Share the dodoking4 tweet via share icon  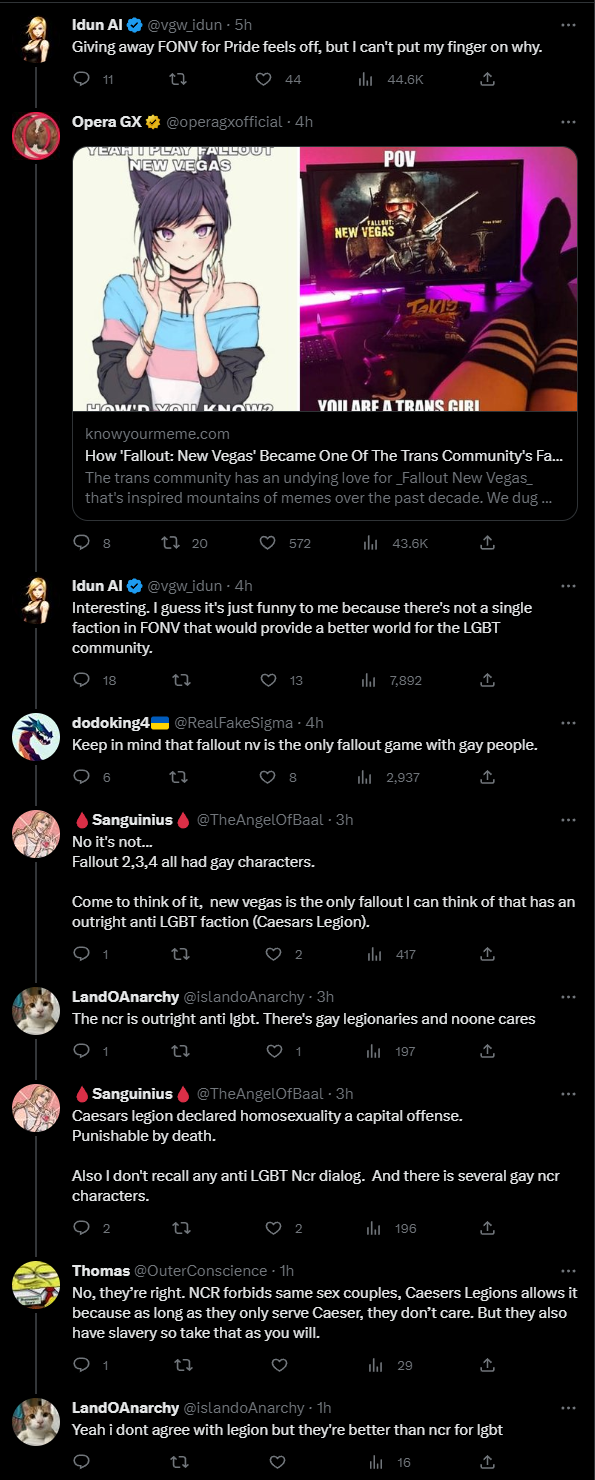(x=487, y=777)
